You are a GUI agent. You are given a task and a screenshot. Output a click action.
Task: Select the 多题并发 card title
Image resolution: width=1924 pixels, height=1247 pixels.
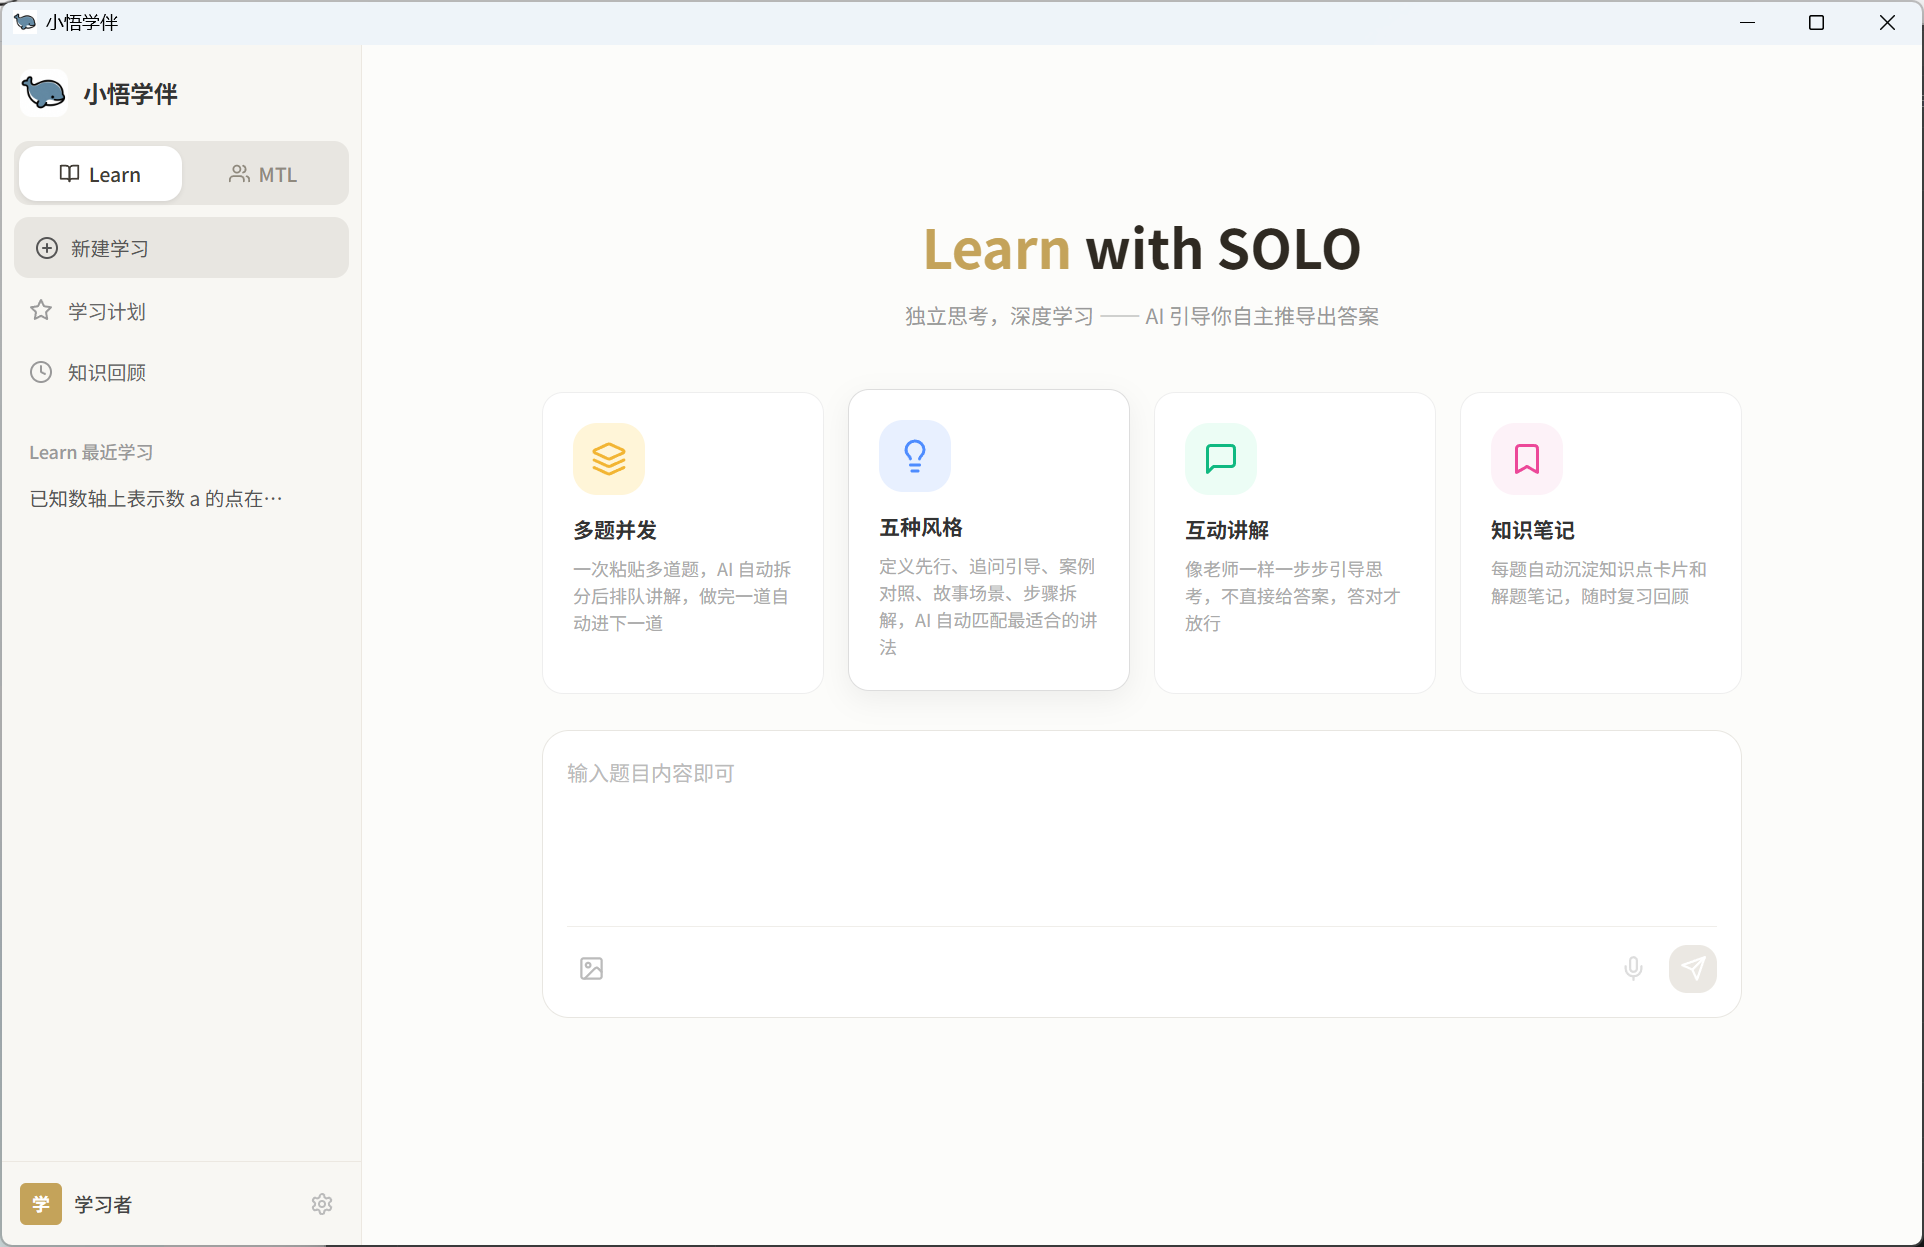615,530
